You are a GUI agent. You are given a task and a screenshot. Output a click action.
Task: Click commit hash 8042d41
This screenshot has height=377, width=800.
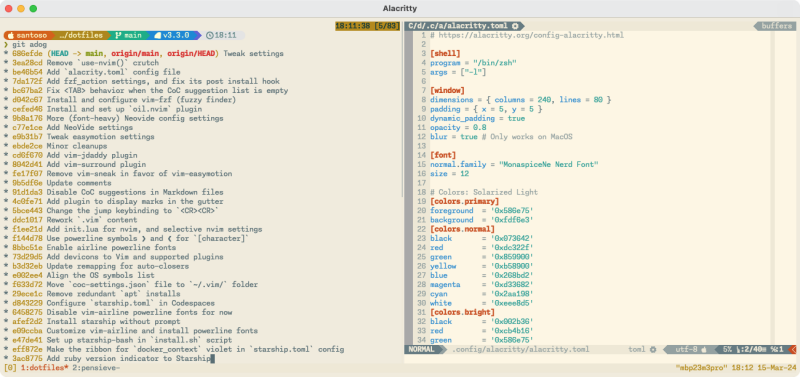[28, 164]
